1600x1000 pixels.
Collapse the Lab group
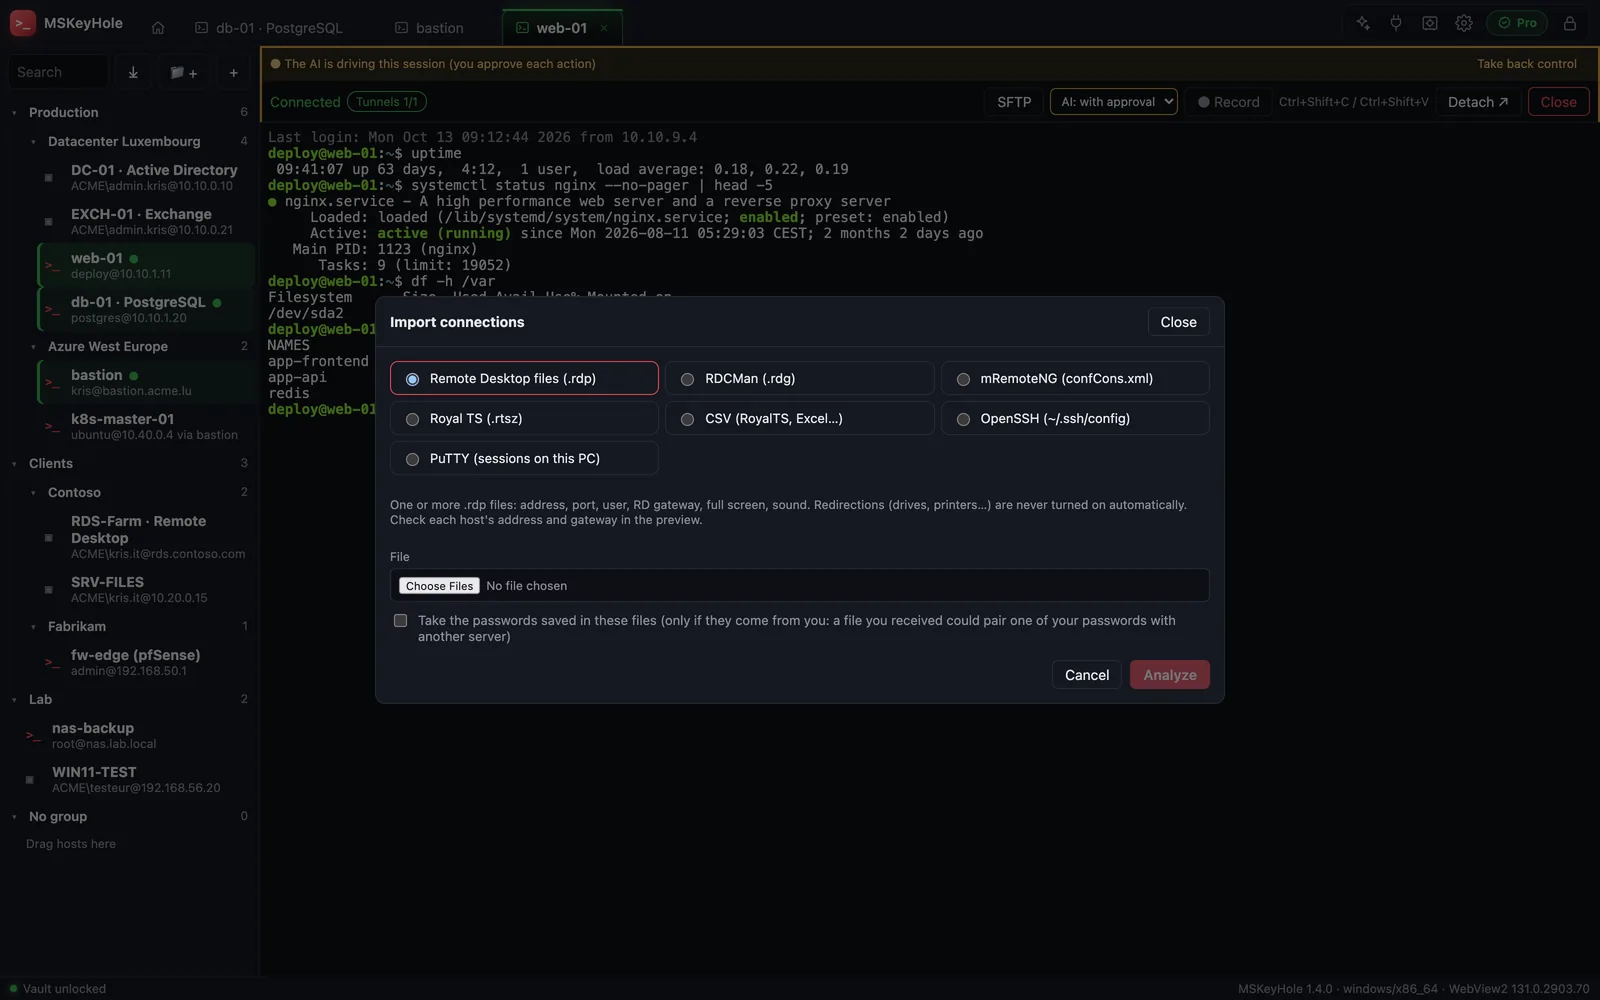(14, 700)
